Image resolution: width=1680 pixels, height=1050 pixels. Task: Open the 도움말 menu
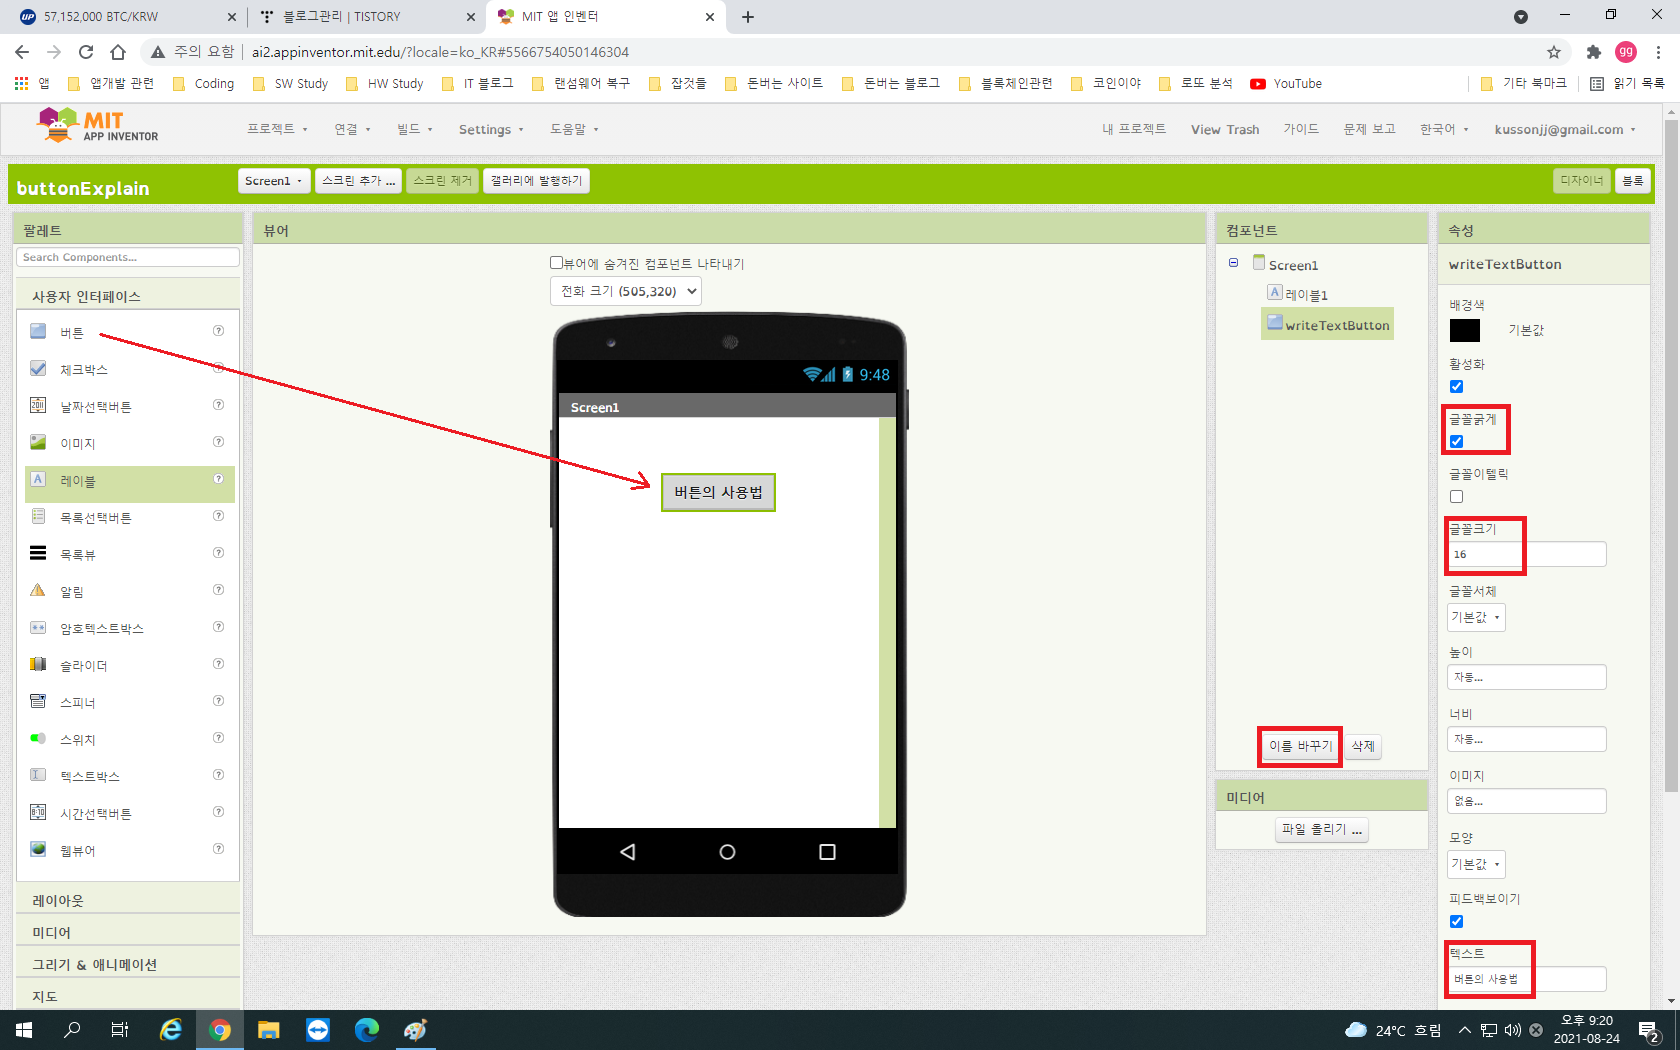coord(574,129)
